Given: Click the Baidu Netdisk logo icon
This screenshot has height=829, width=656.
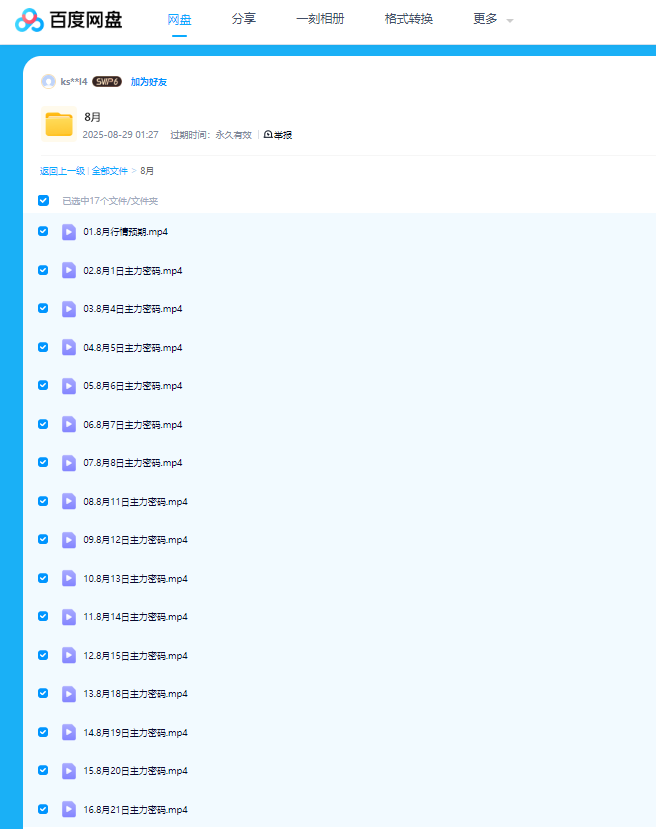Looking at the screenshot, I should tap(29, 20).
